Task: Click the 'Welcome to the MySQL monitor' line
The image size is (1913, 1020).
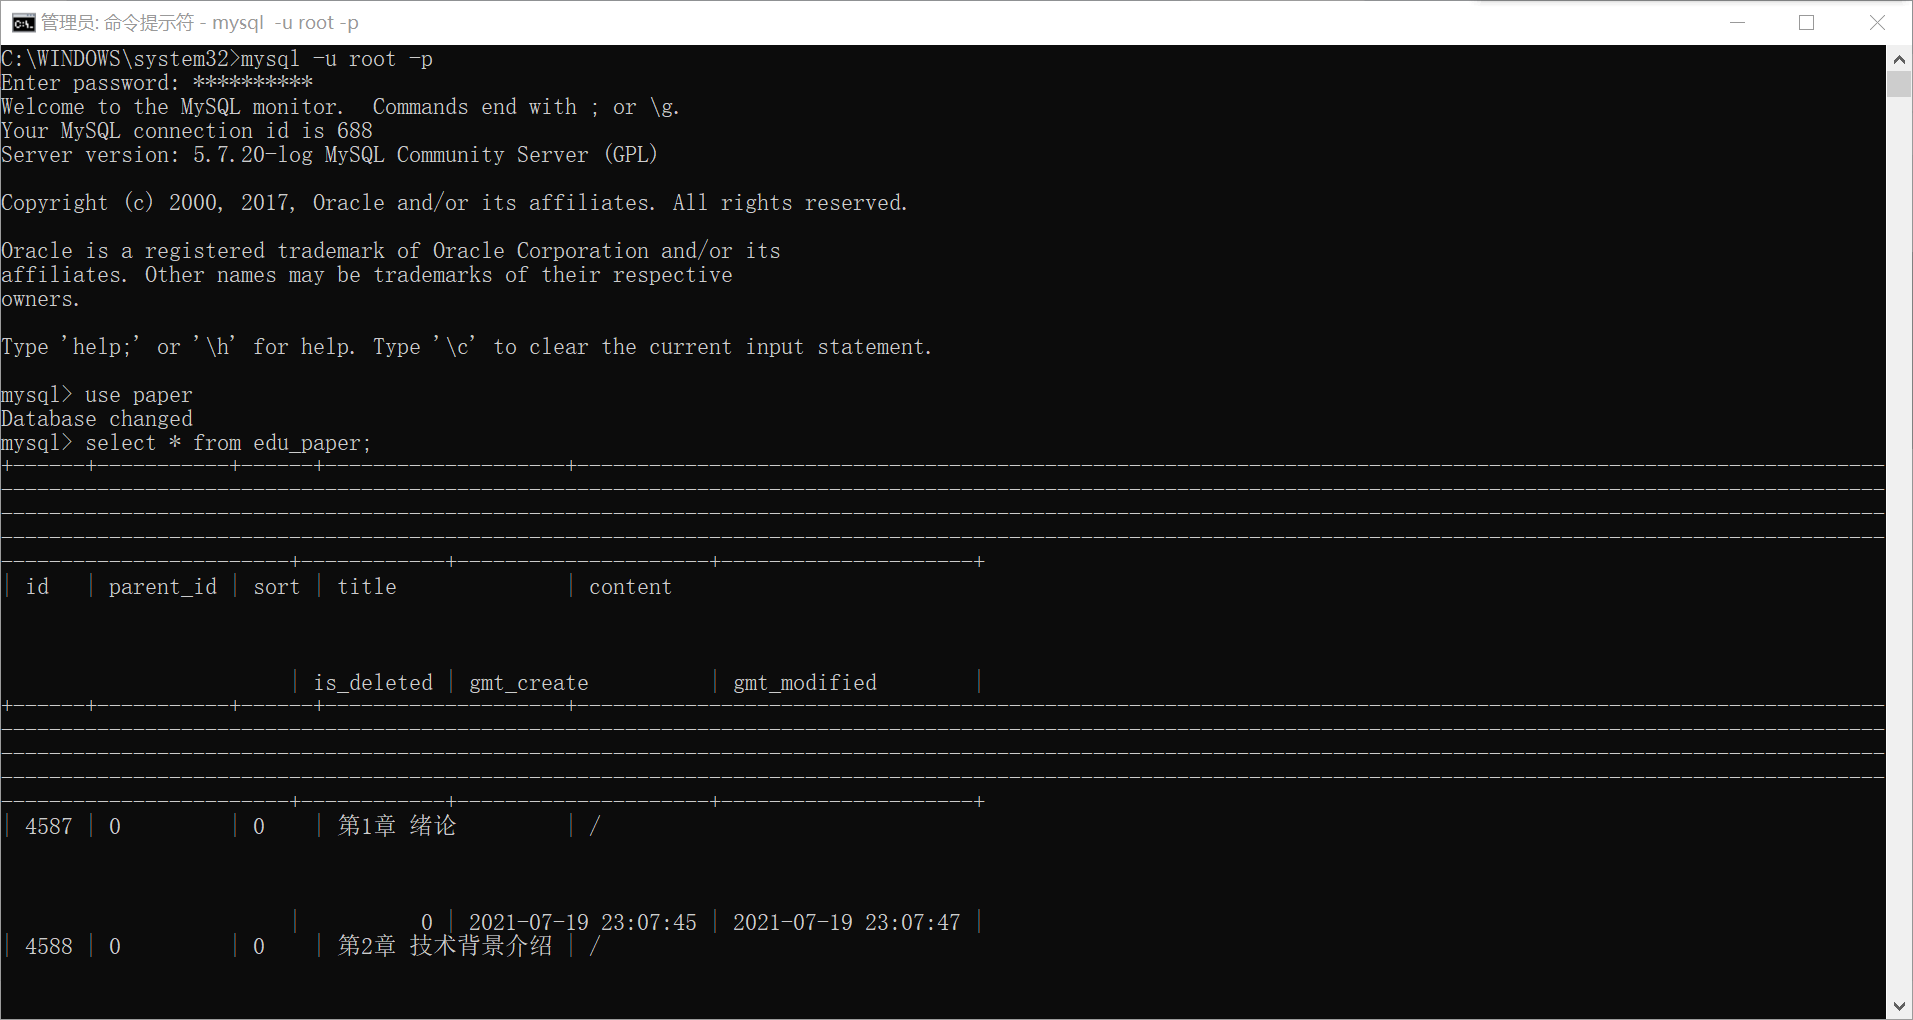Action: 341,107
